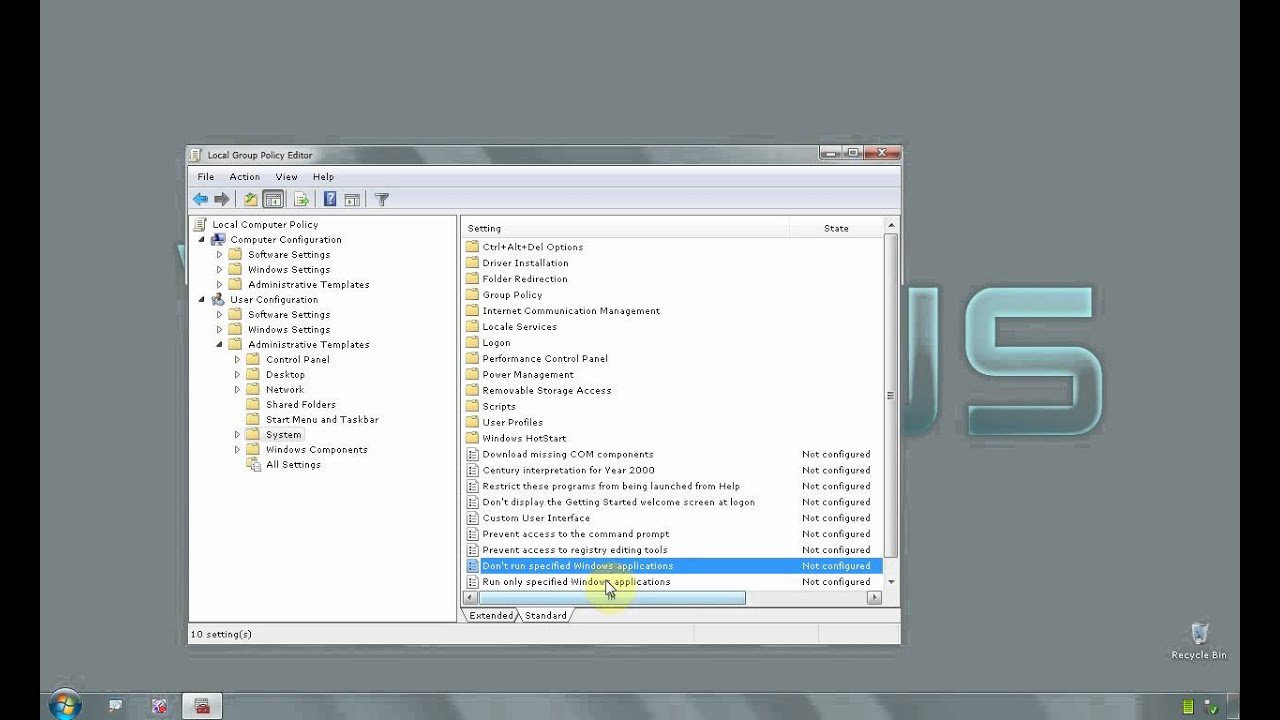Open the Windows Start orb
This screenshot has width=1280, height=720.
[64, 705]
